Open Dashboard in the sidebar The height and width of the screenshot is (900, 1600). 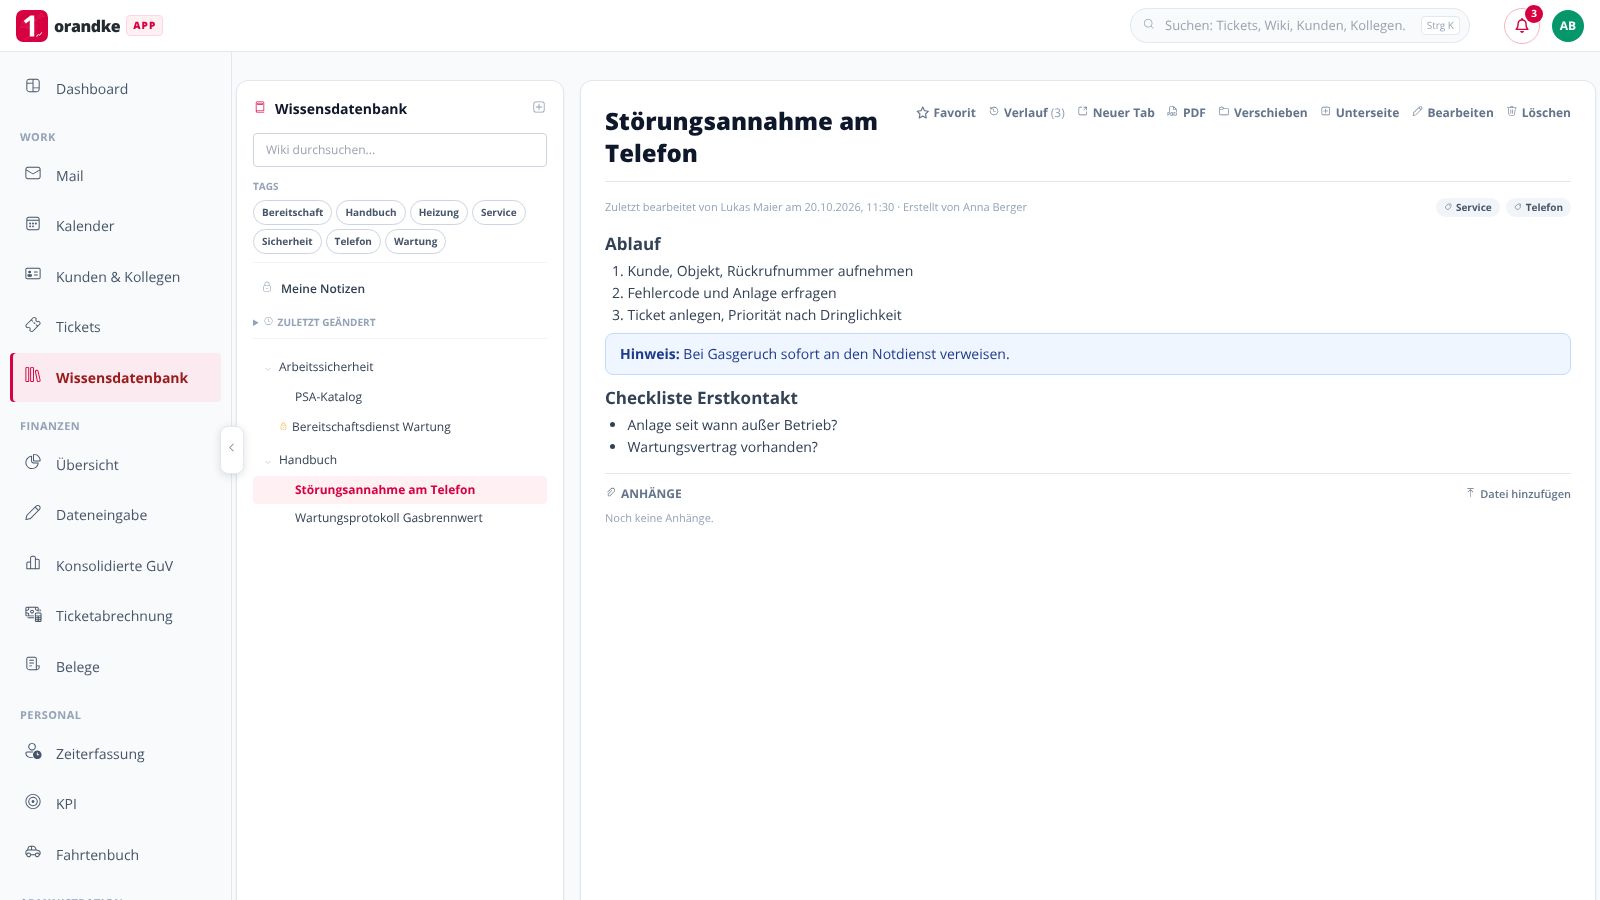click(115, 88)
